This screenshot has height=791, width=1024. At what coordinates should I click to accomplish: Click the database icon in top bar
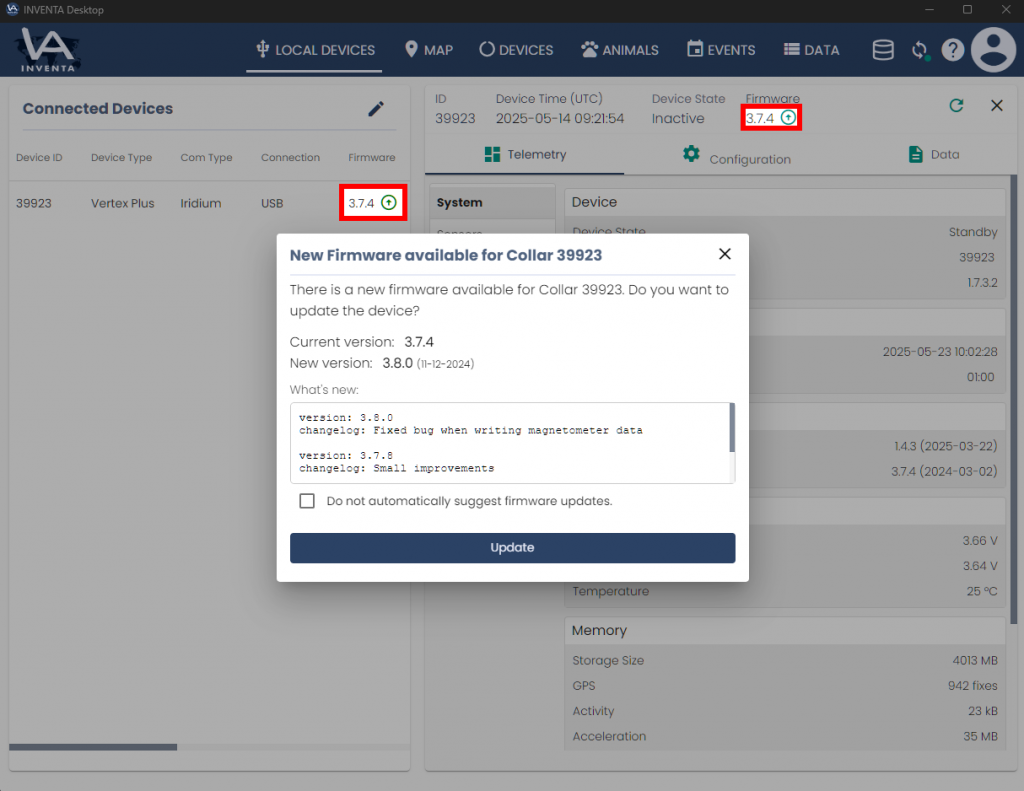[x=883, y=50]
